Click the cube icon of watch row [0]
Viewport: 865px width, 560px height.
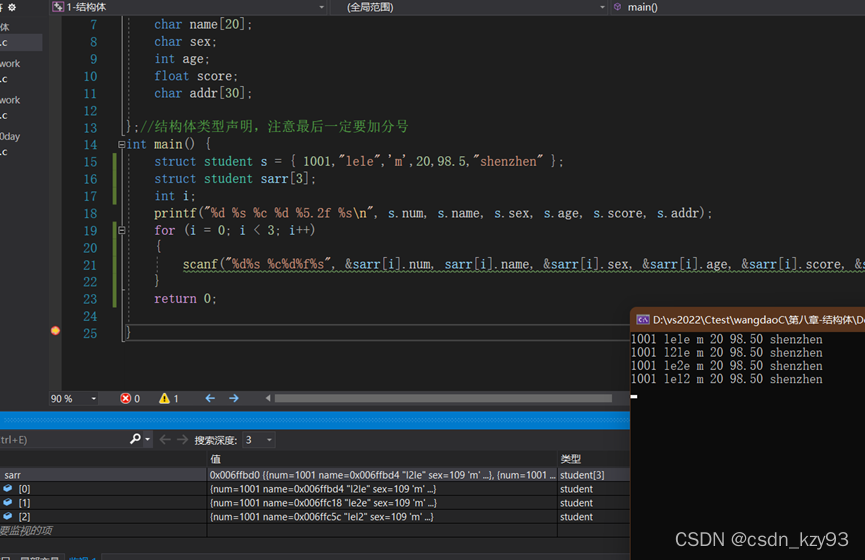pos(8,488)
